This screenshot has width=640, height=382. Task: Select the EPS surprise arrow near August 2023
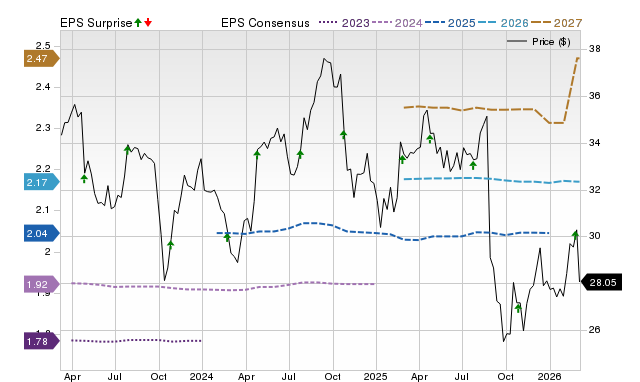(x=127, y=150)
